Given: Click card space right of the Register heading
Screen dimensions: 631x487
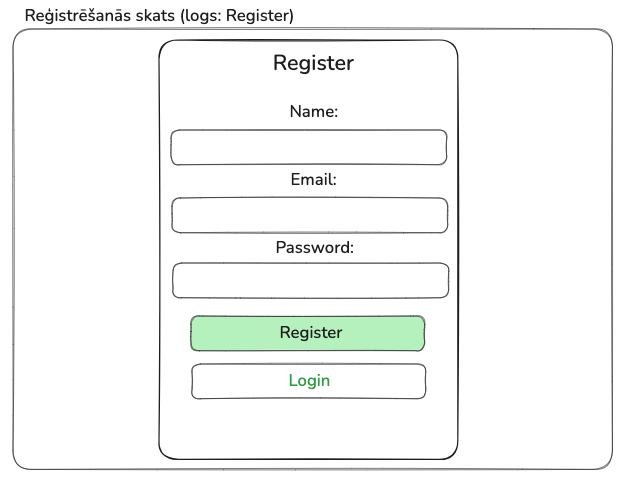Looking at the screenshot, I should (410, 63).
